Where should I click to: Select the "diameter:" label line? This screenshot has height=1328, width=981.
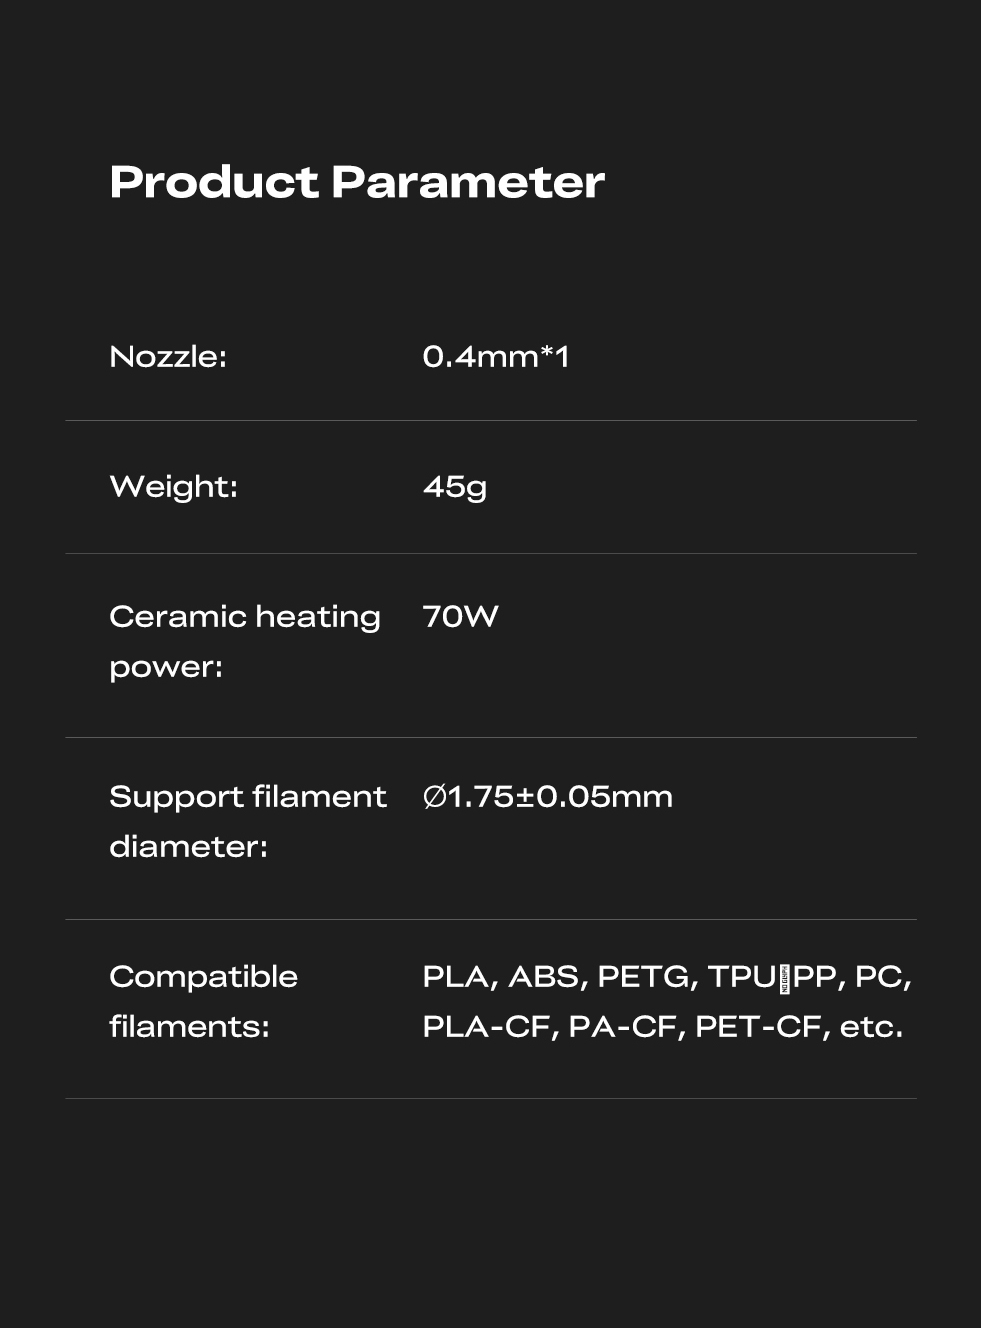point(188,847)
